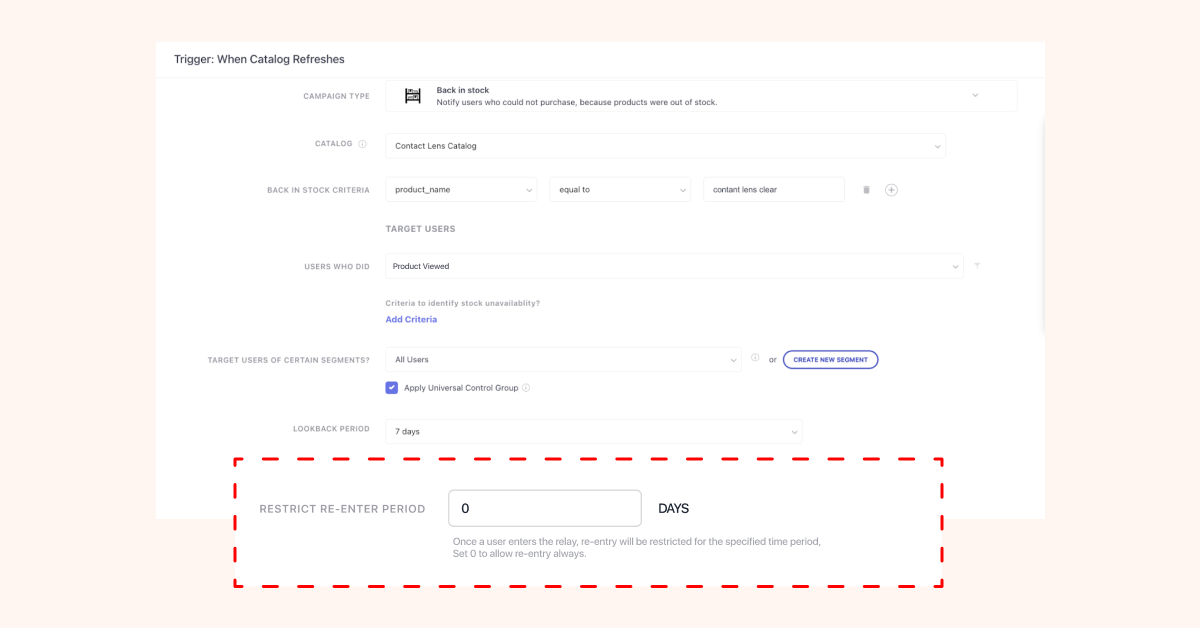Image resolution: width=1200 pixels, height=628 pixels.
Task: Expand the Campaign Type dropdown
Action: [974, 96]
